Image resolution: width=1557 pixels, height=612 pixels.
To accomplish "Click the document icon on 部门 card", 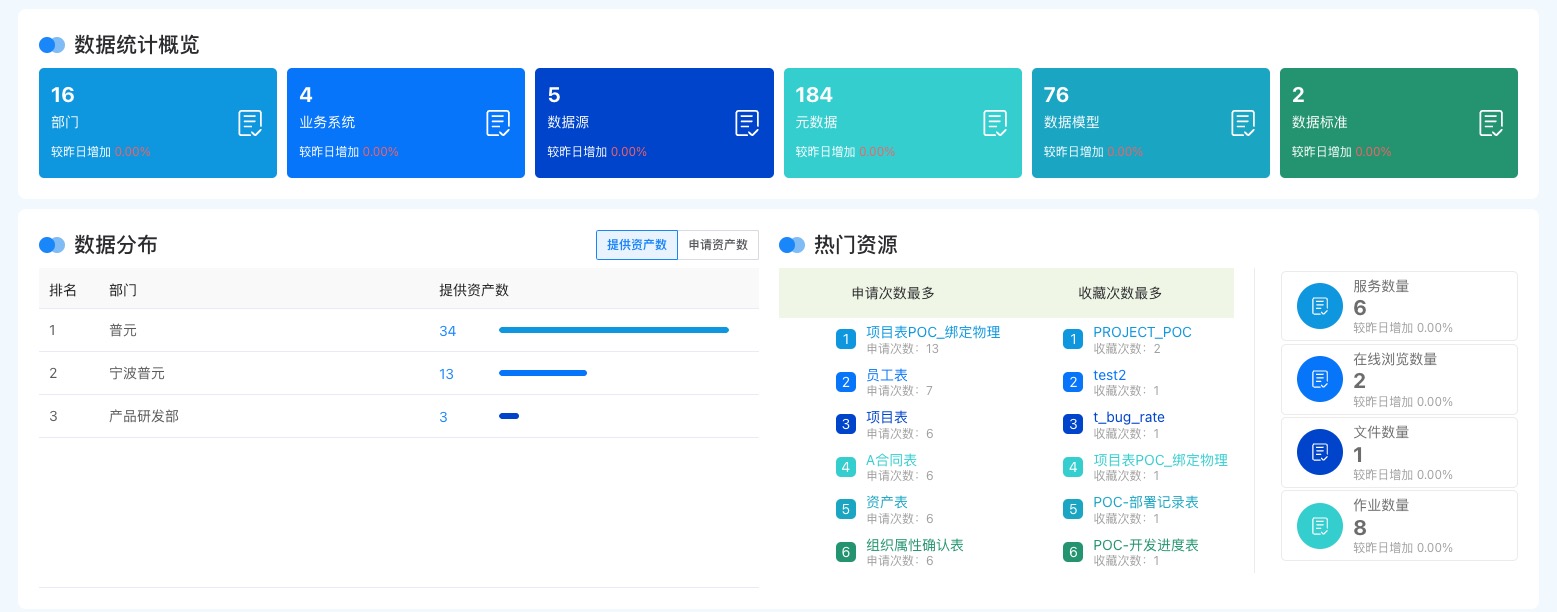I will [x=250, y=123].
